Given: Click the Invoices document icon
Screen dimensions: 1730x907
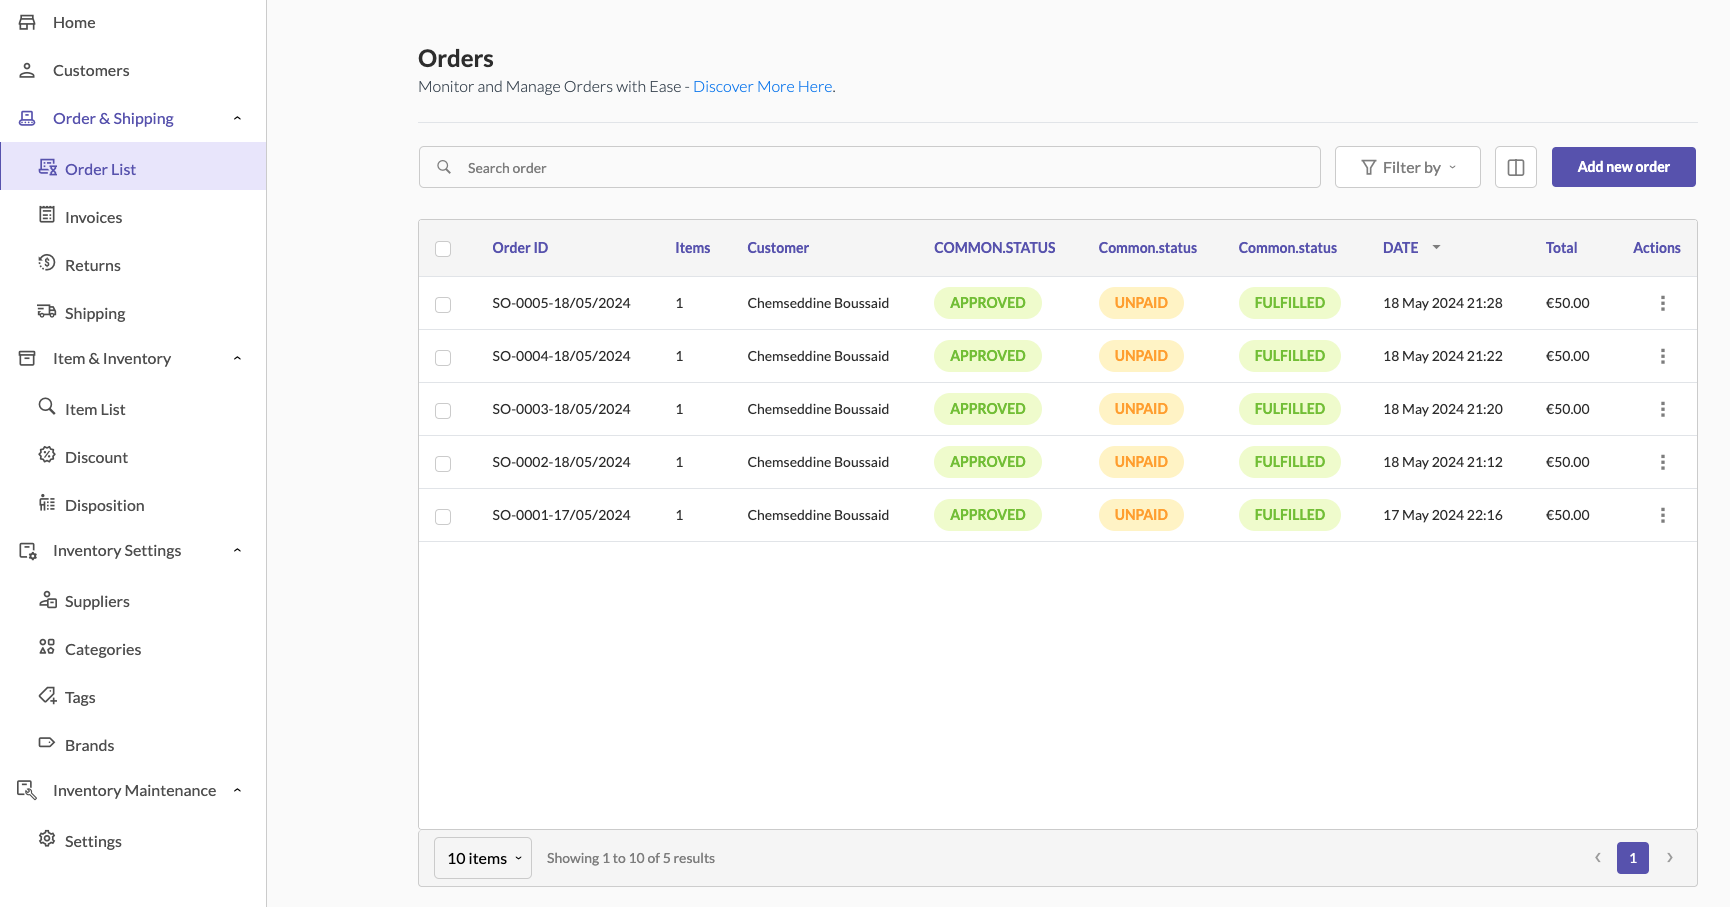Looking at the screenshot, I should [x=47, y=215].
